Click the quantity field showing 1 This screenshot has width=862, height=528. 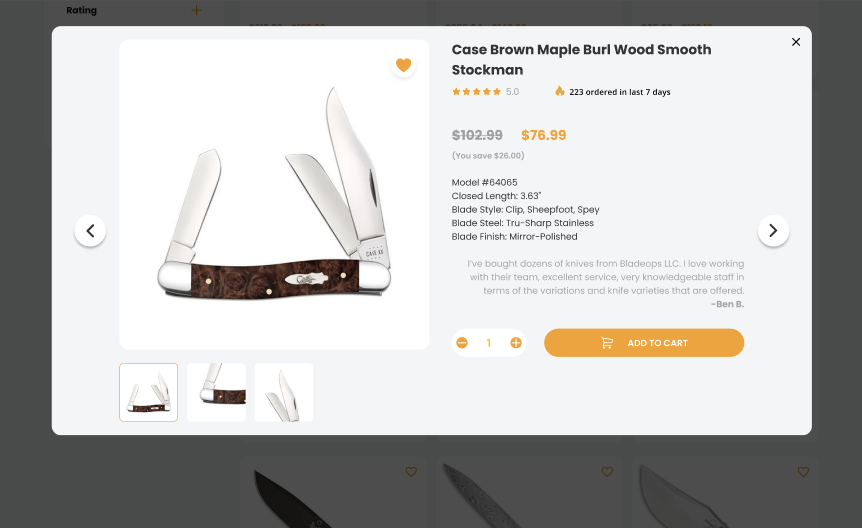pos(489,343)
